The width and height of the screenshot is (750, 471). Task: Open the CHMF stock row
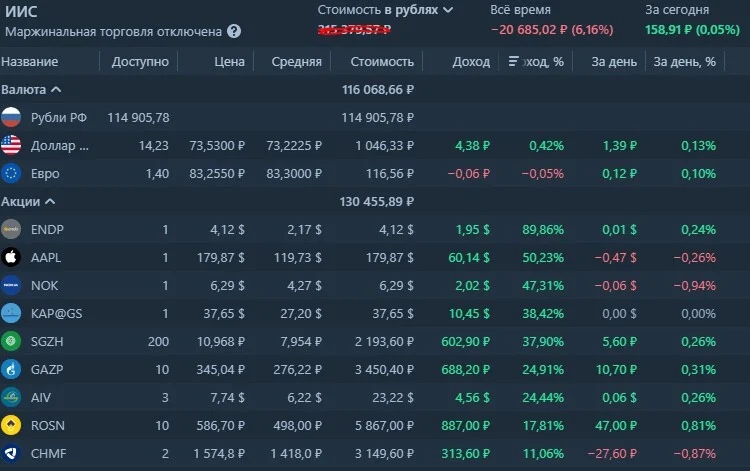click(x=363, y=453)
